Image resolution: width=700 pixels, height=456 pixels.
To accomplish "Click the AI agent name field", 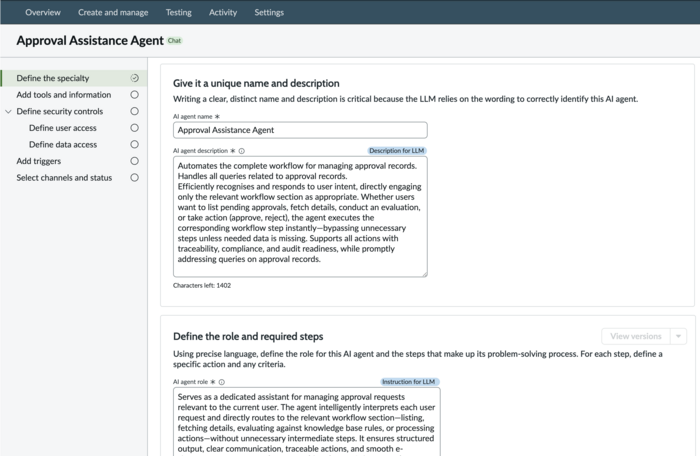I will (x=300, y=130).
